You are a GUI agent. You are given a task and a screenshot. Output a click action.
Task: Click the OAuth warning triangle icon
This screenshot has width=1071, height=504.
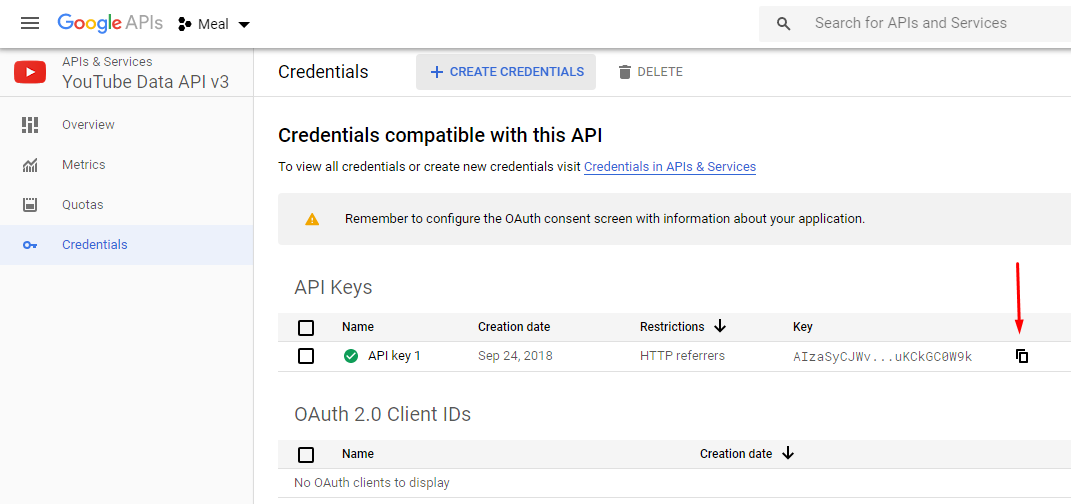[x=311, y=219]
